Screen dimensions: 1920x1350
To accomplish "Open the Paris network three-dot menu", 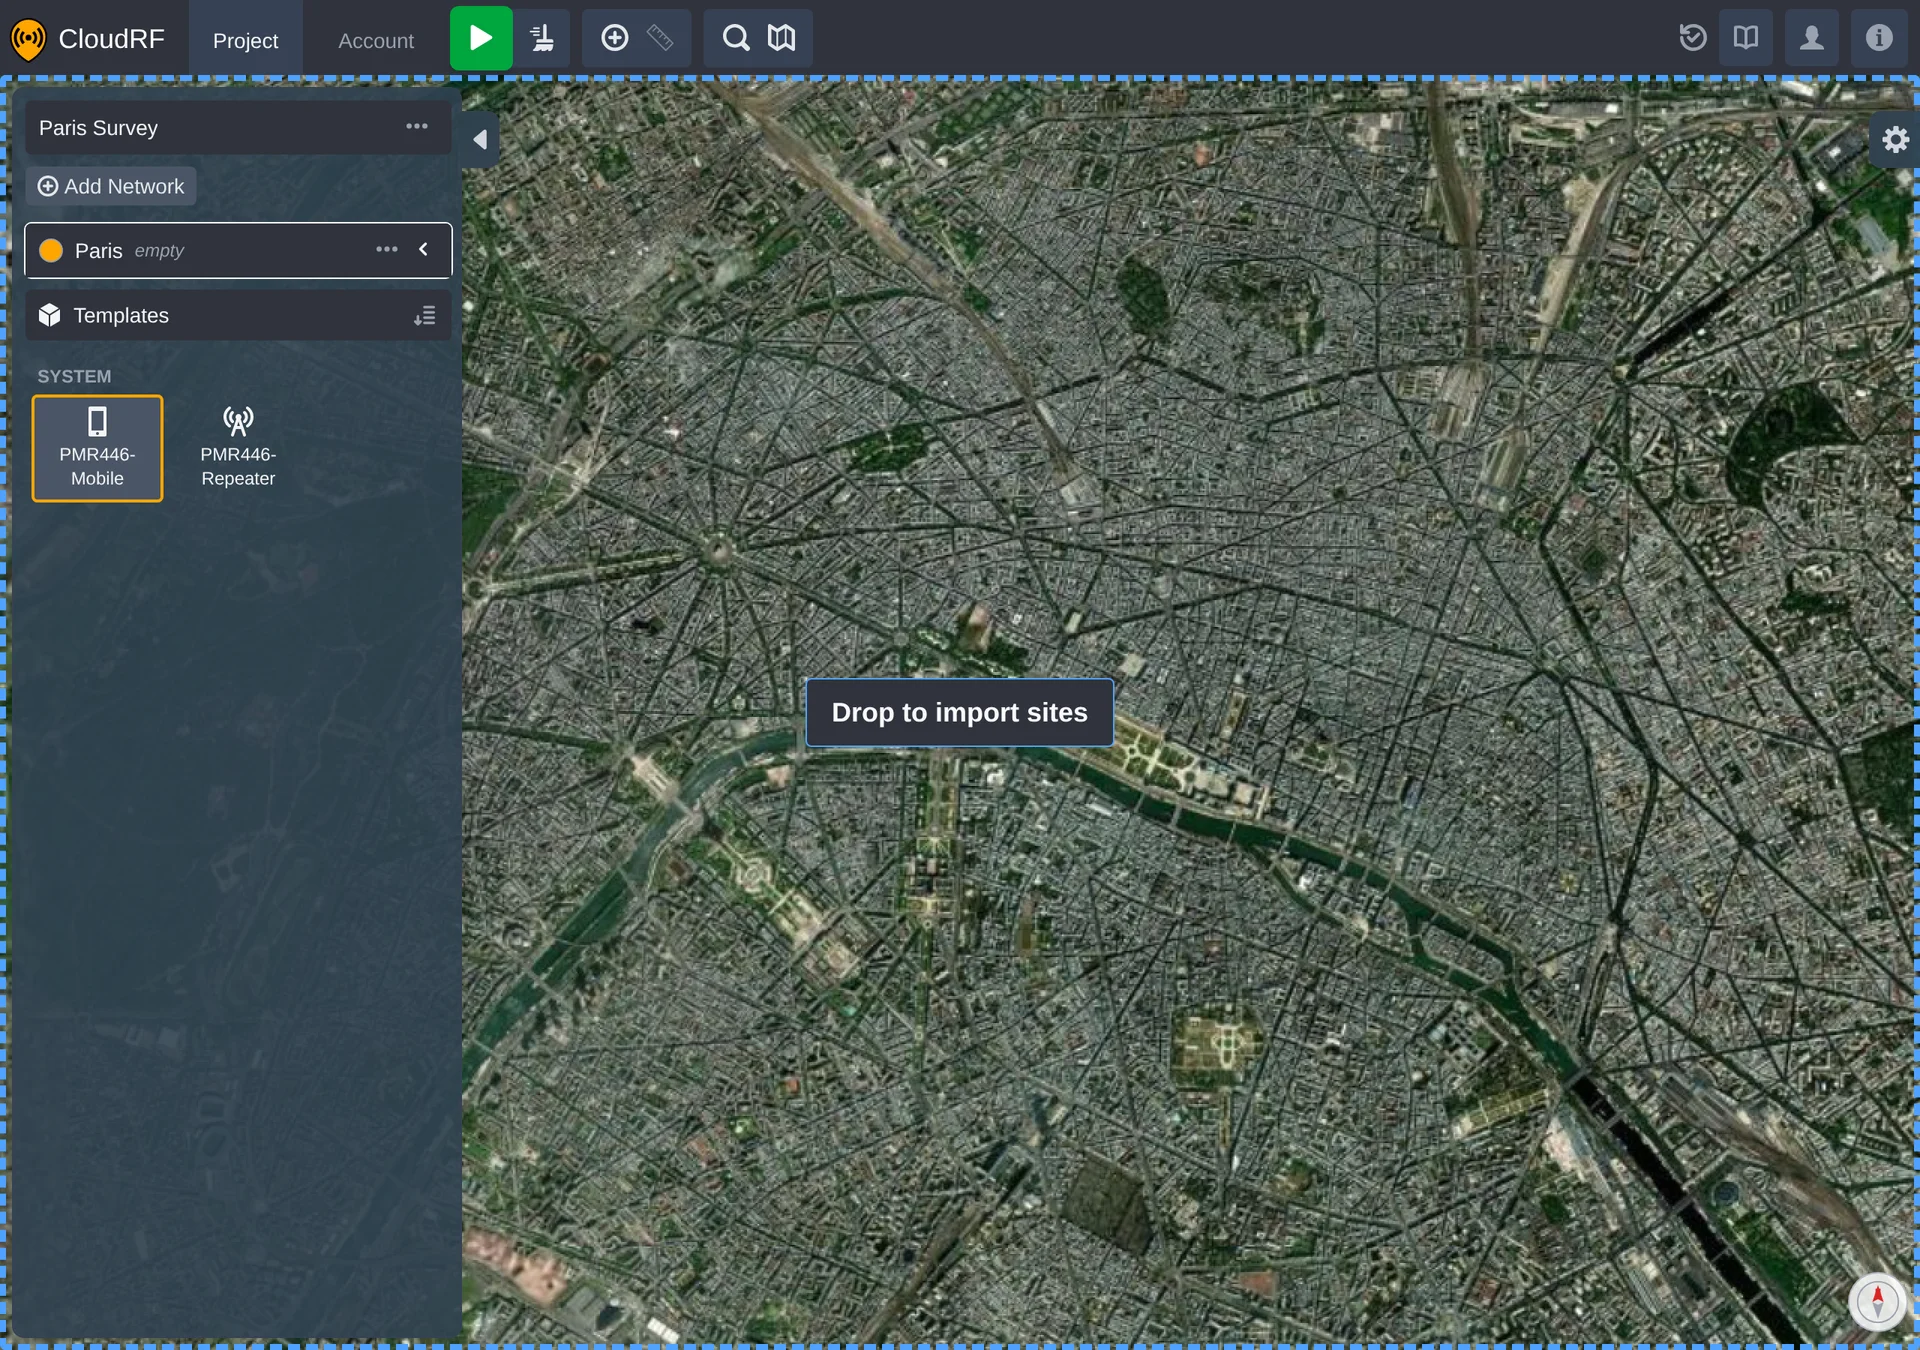I will pos(387,250).
